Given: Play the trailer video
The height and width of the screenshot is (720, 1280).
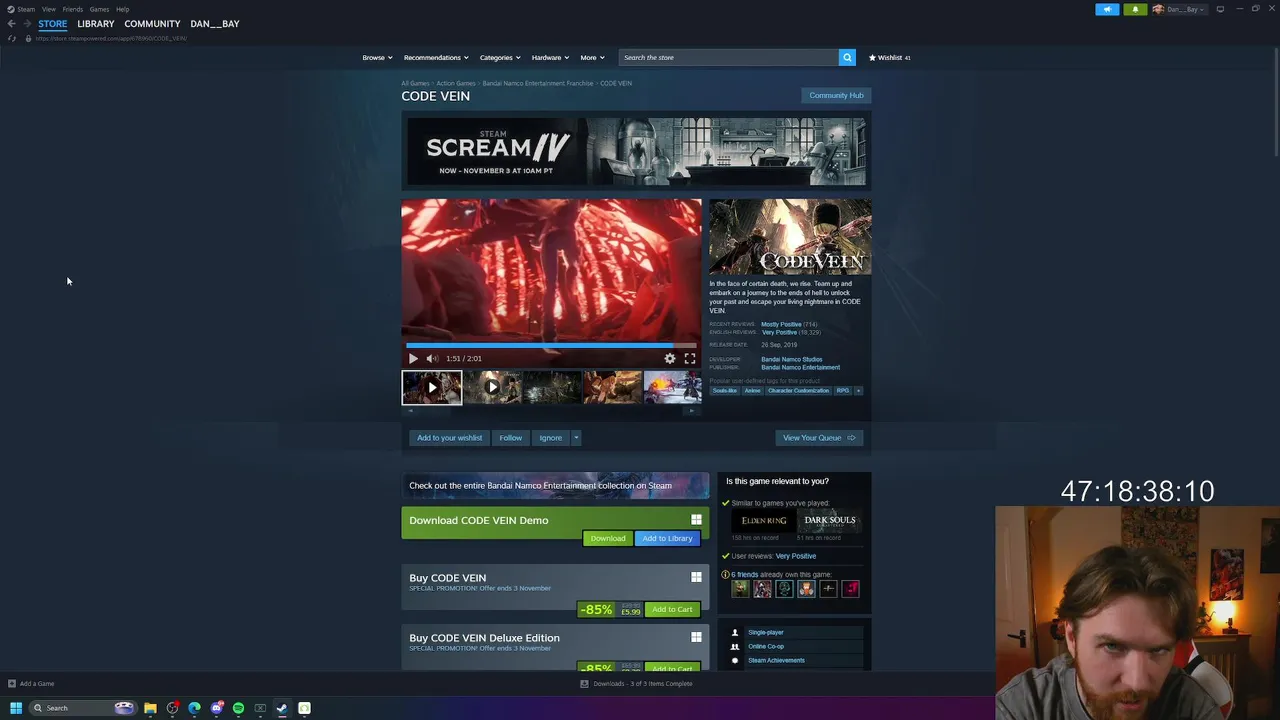Looking at the screenshot, I should point(413,358).
